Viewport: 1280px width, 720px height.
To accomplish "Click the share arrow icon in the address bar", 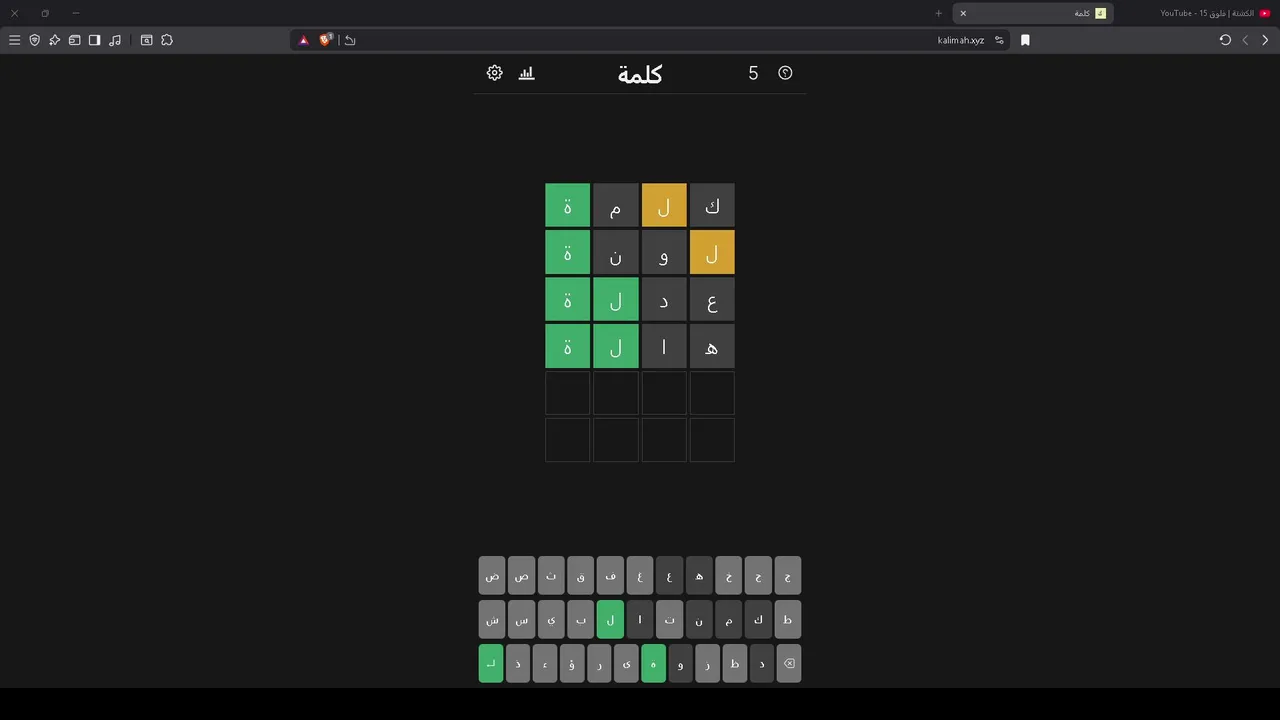I will 350,40.
